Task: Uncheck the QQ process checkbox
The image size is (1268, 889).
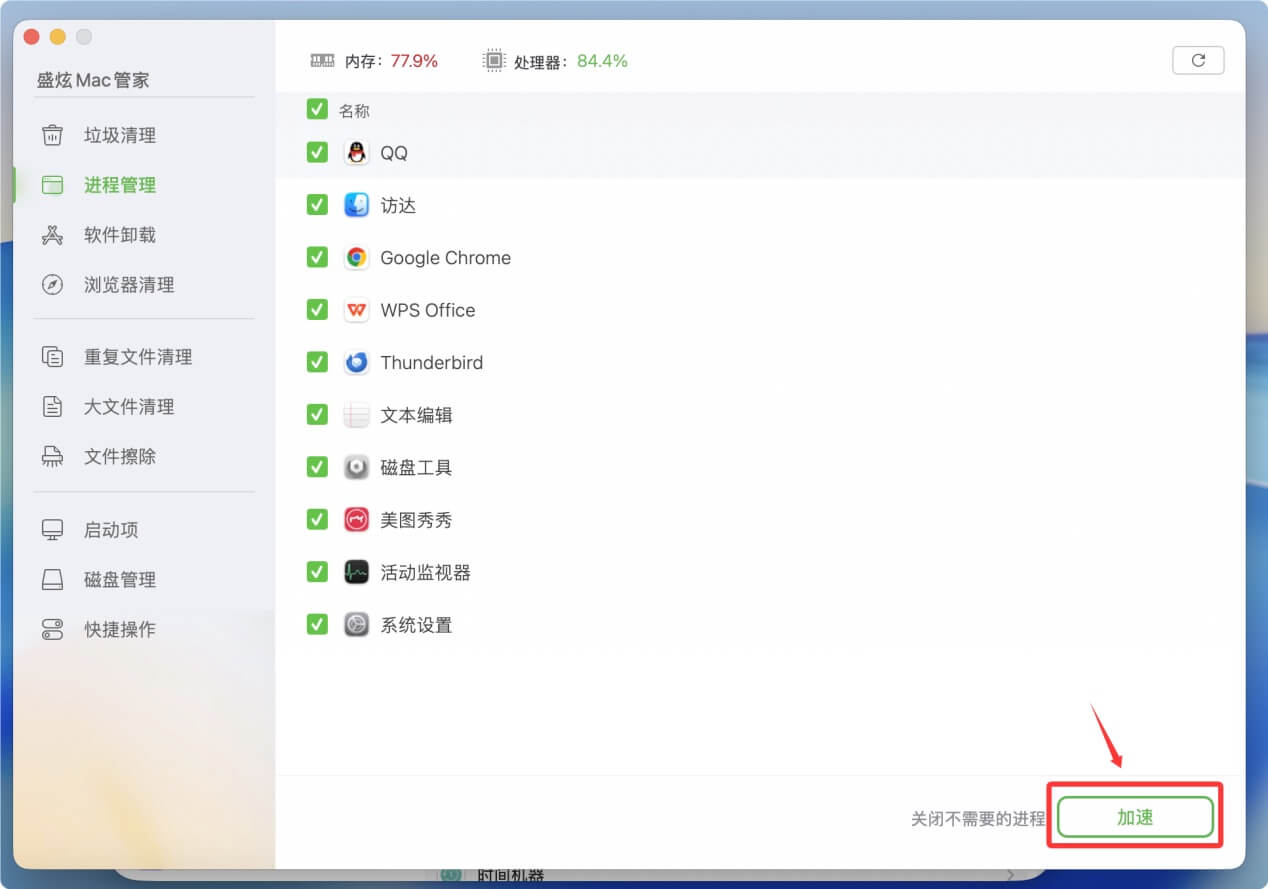Action: pos(316,152)
